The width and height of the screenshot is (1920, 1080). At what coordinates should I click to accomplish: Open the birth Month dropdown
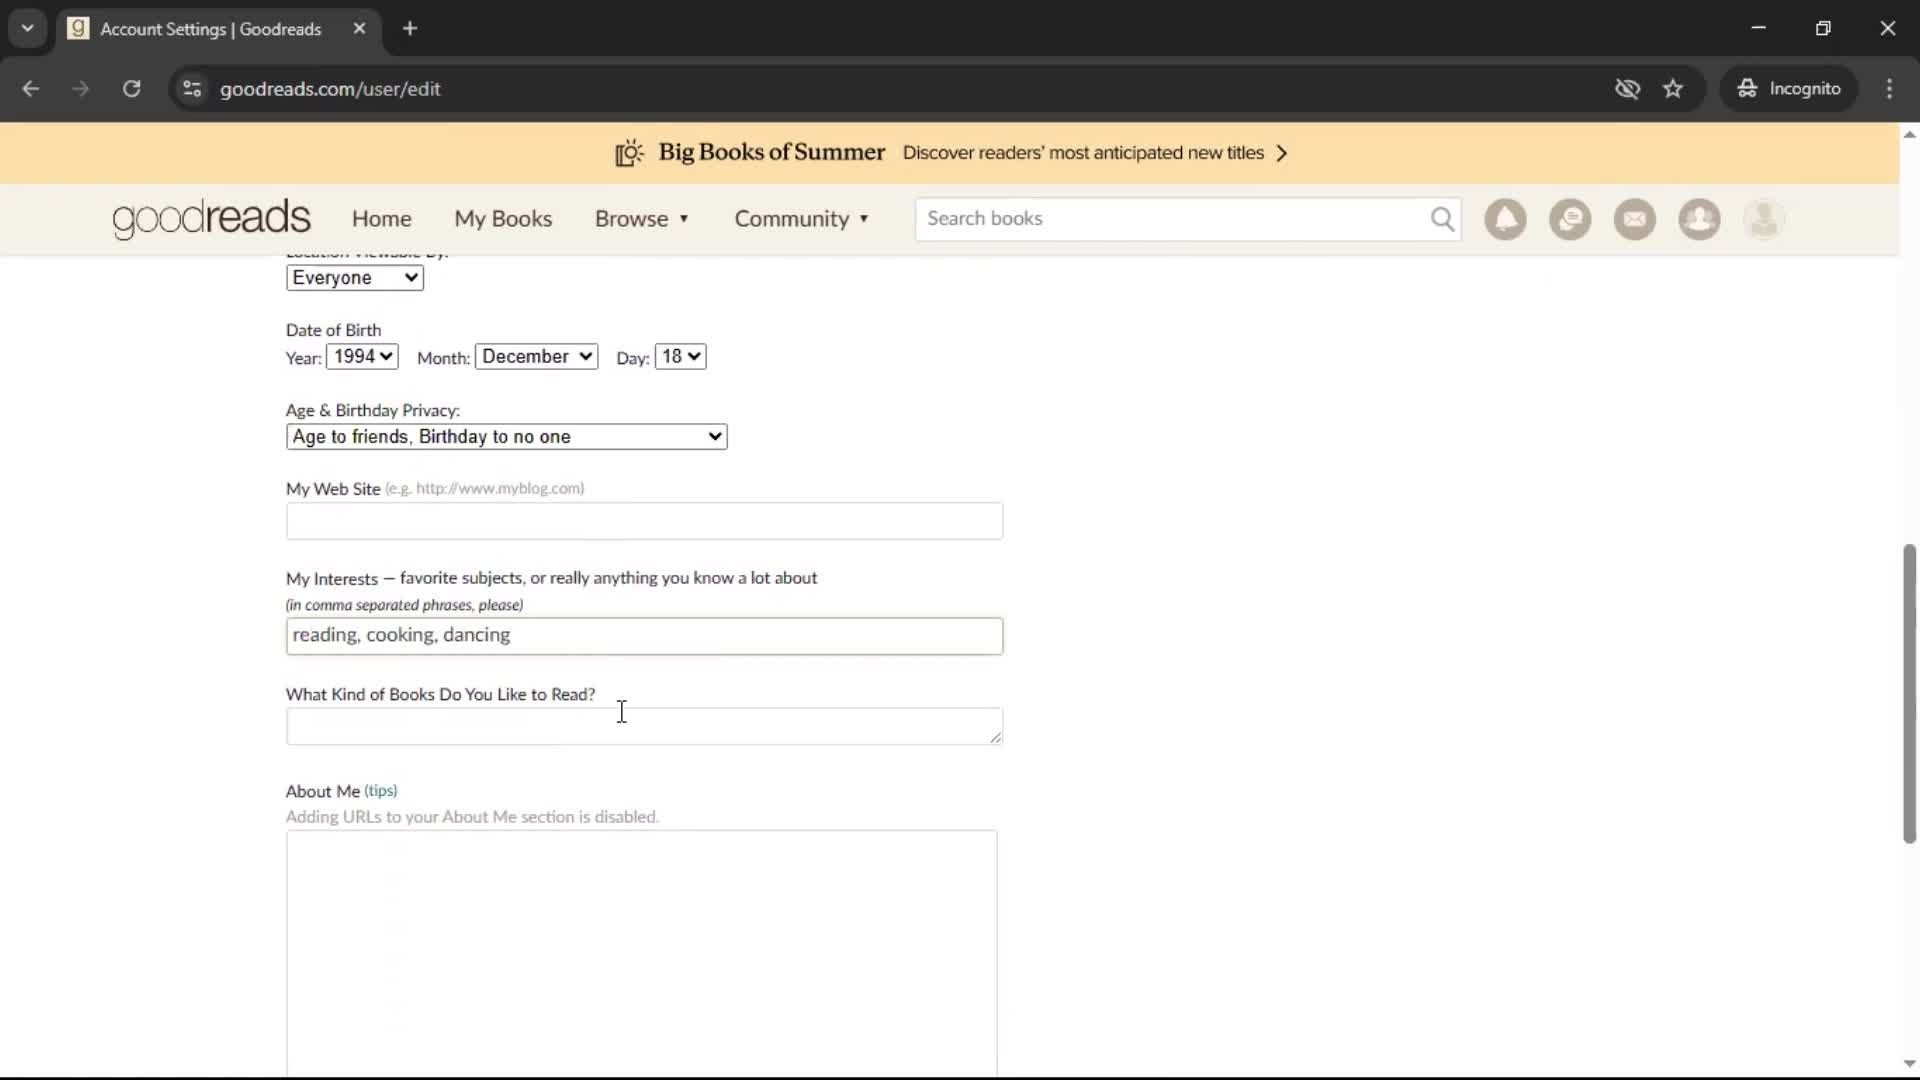[x=537, y=357]
